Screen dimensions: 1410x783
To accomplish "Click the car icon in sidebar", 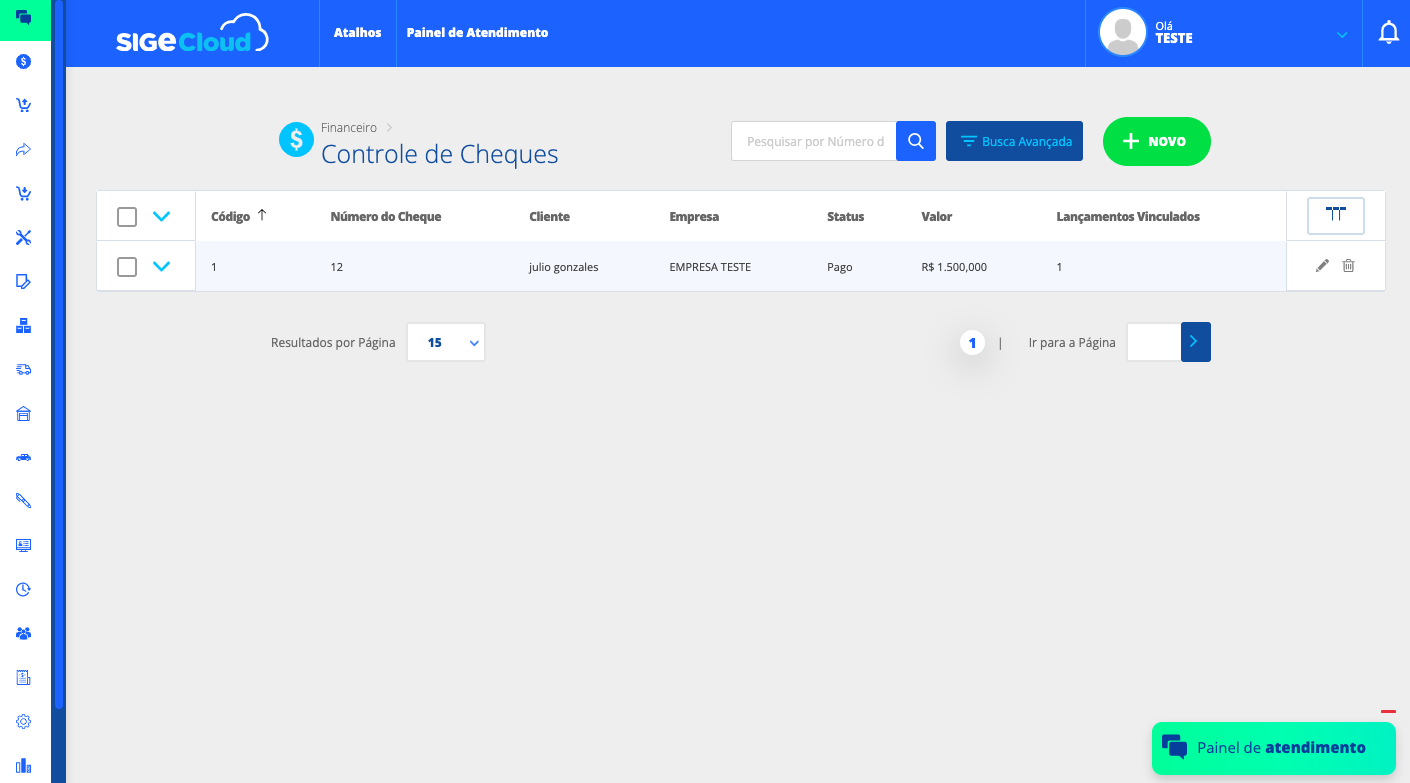I will click(24, 458).
